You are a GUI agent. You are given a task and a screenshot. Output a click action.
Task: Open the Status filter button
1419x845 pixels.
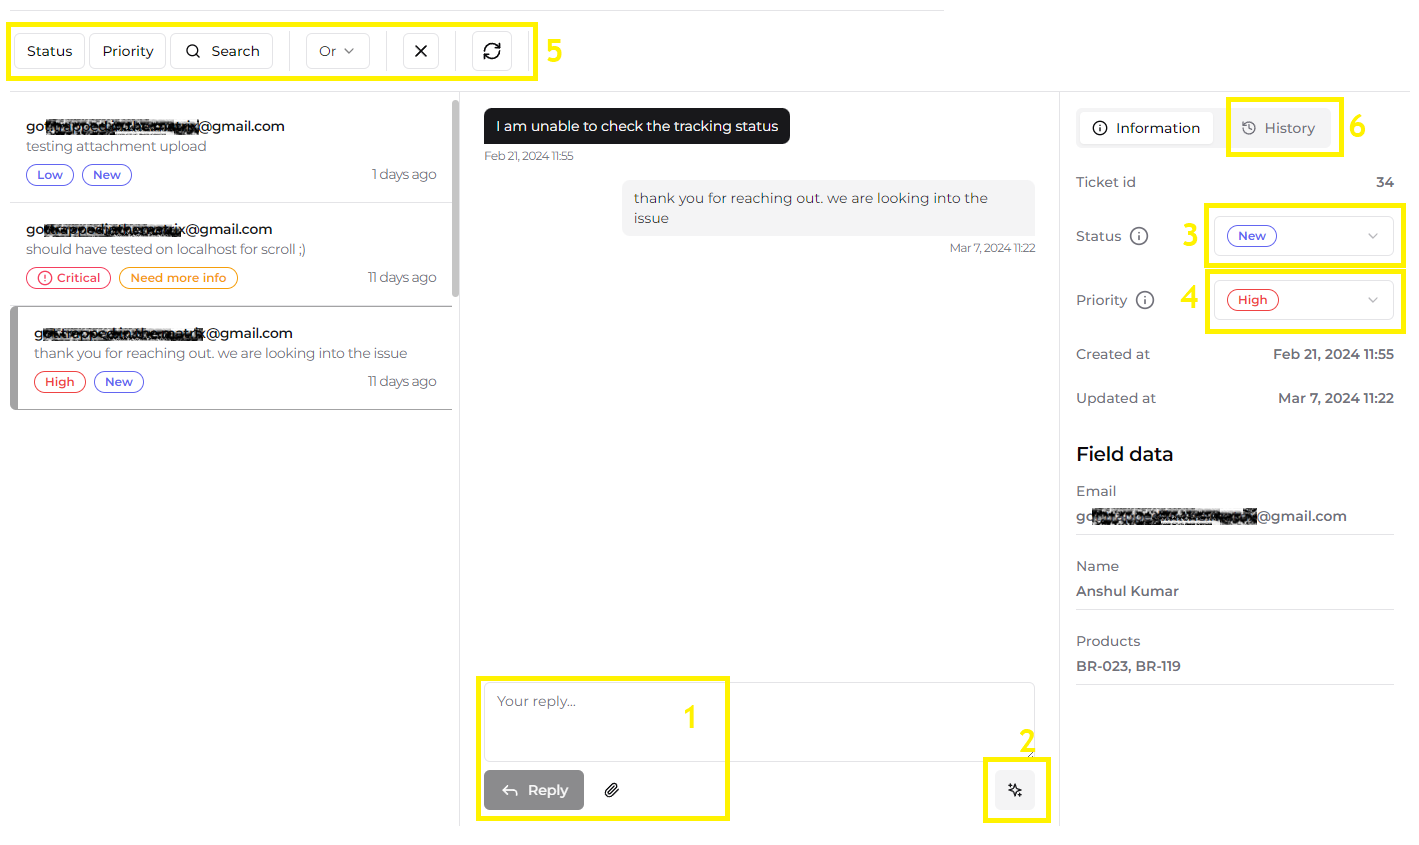point(50,51)
